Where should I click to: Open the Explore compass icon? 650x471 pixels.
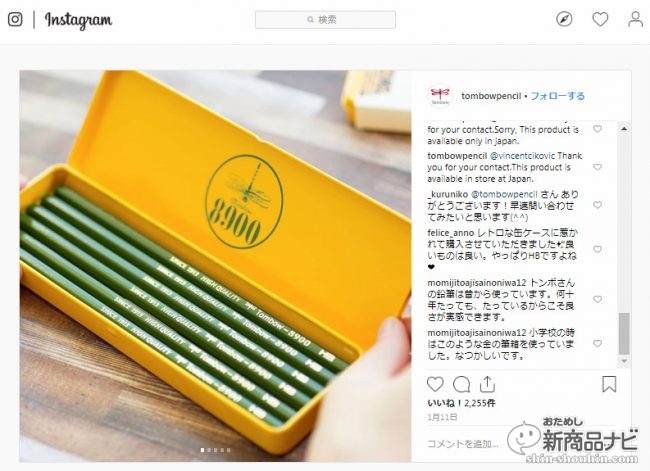pos(564,19)
